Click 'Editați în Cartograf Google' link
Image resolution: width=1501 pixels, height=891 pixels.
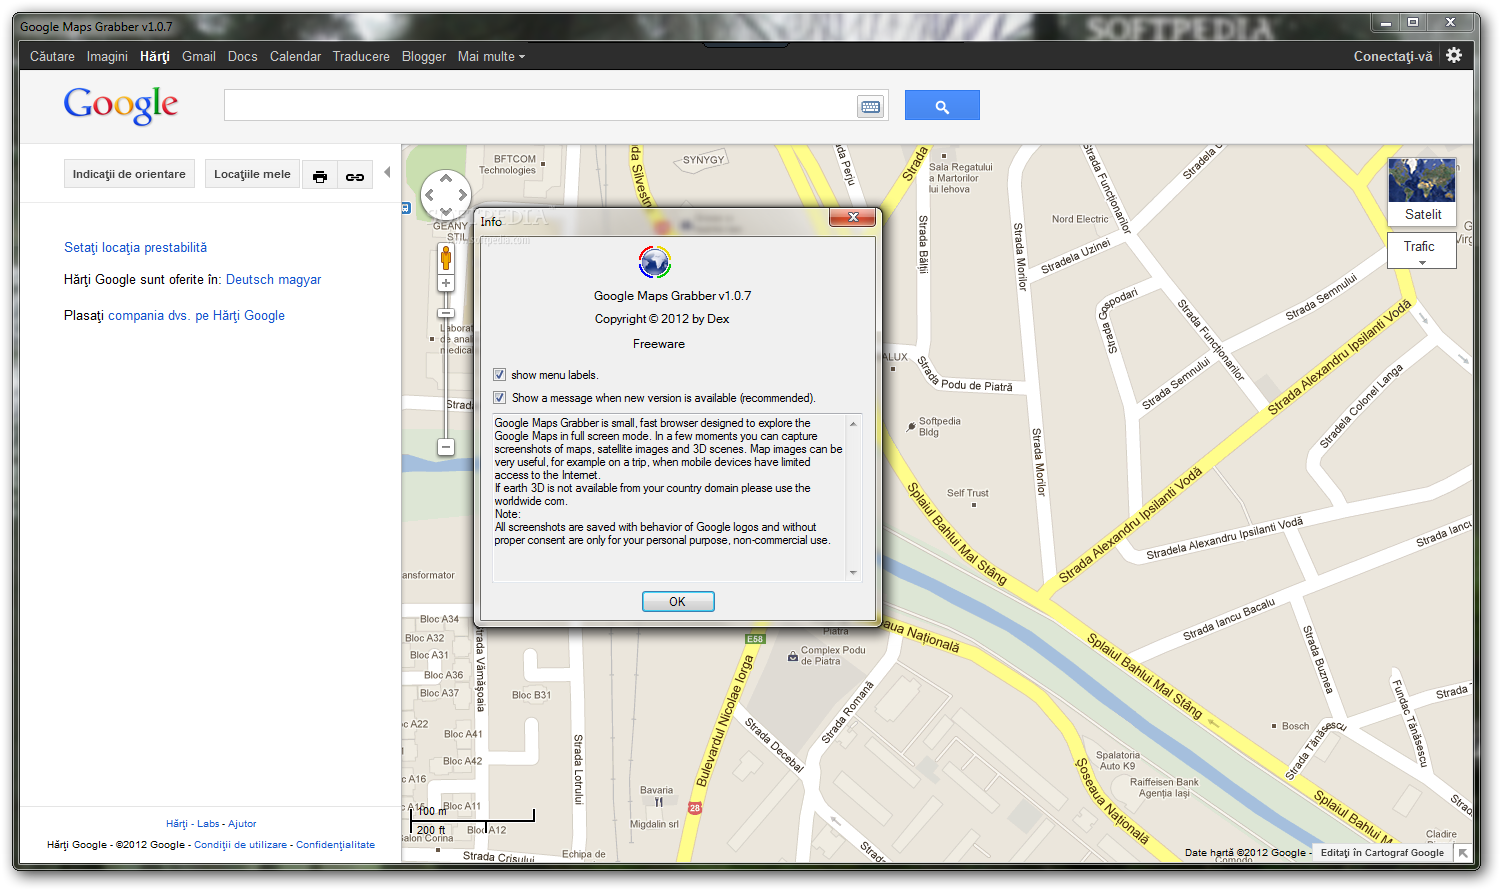[1382, 853]
